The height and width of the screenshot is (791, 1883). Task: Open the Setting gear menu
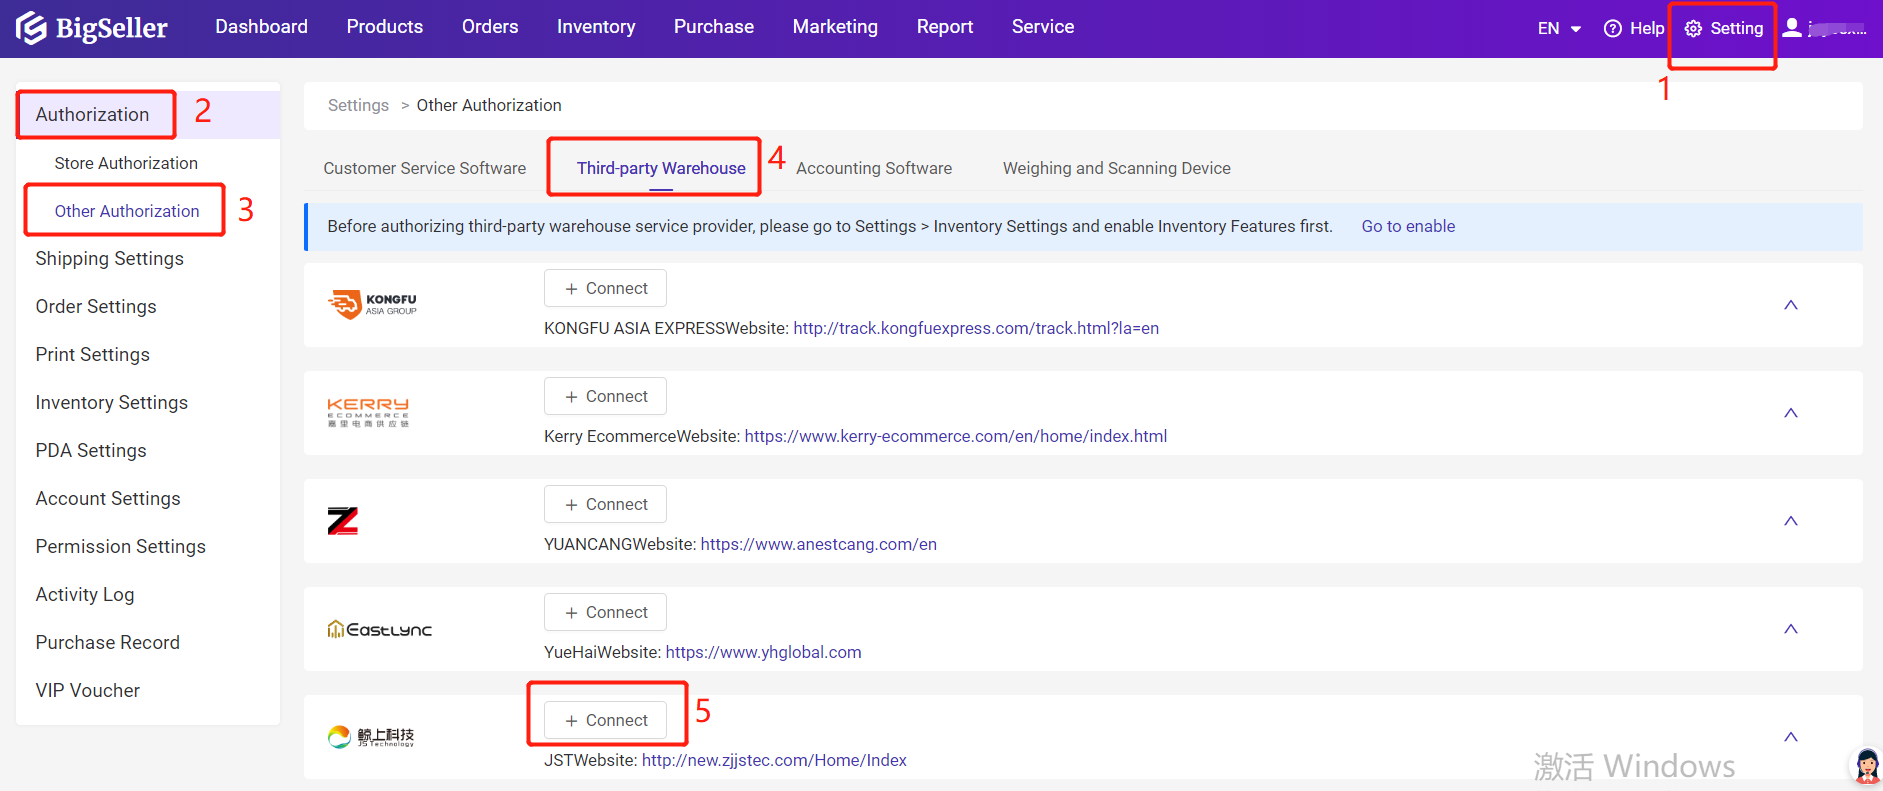[x=1723, y=29]
